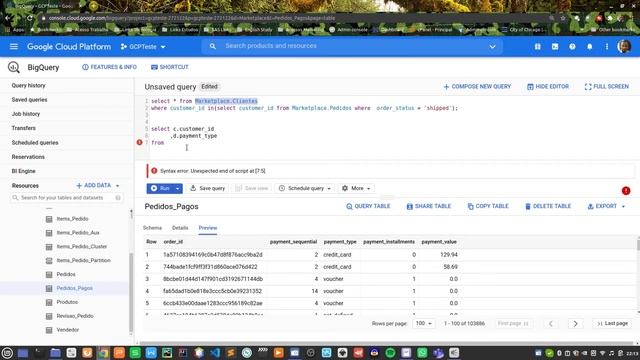Viewport: 640px width, 360px height.
Task: Select the Items_Pedido_Aux table
Action: 78,233
